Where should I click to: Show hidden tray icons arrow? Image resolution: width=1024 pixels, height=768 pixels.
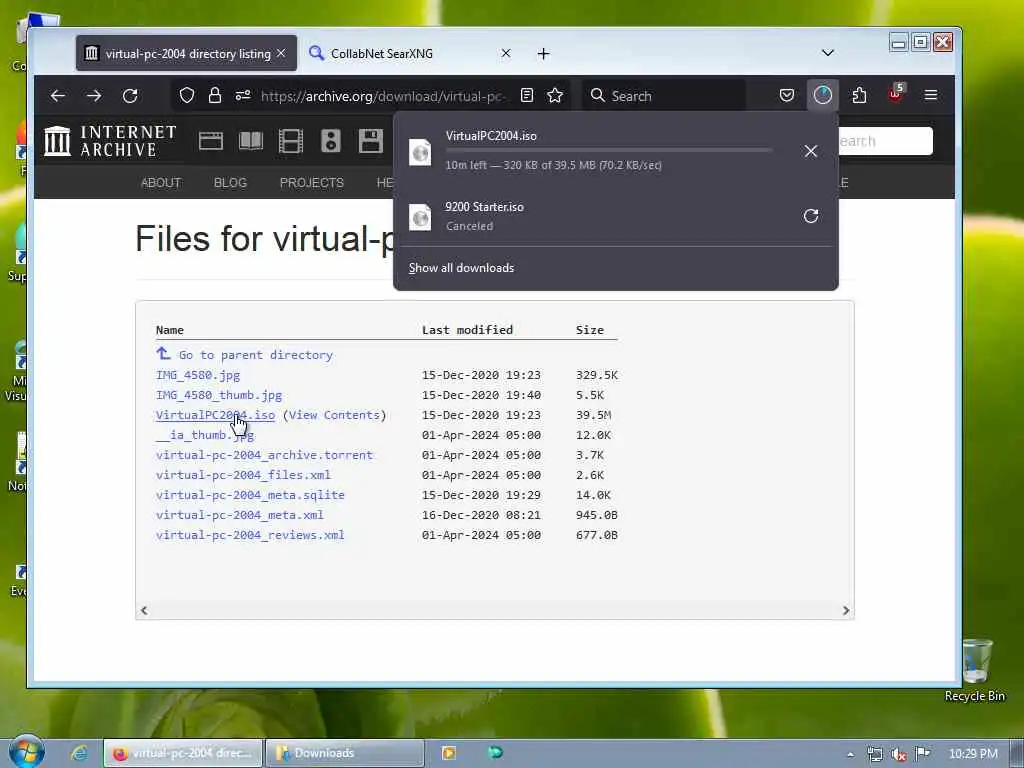[850, 754]
